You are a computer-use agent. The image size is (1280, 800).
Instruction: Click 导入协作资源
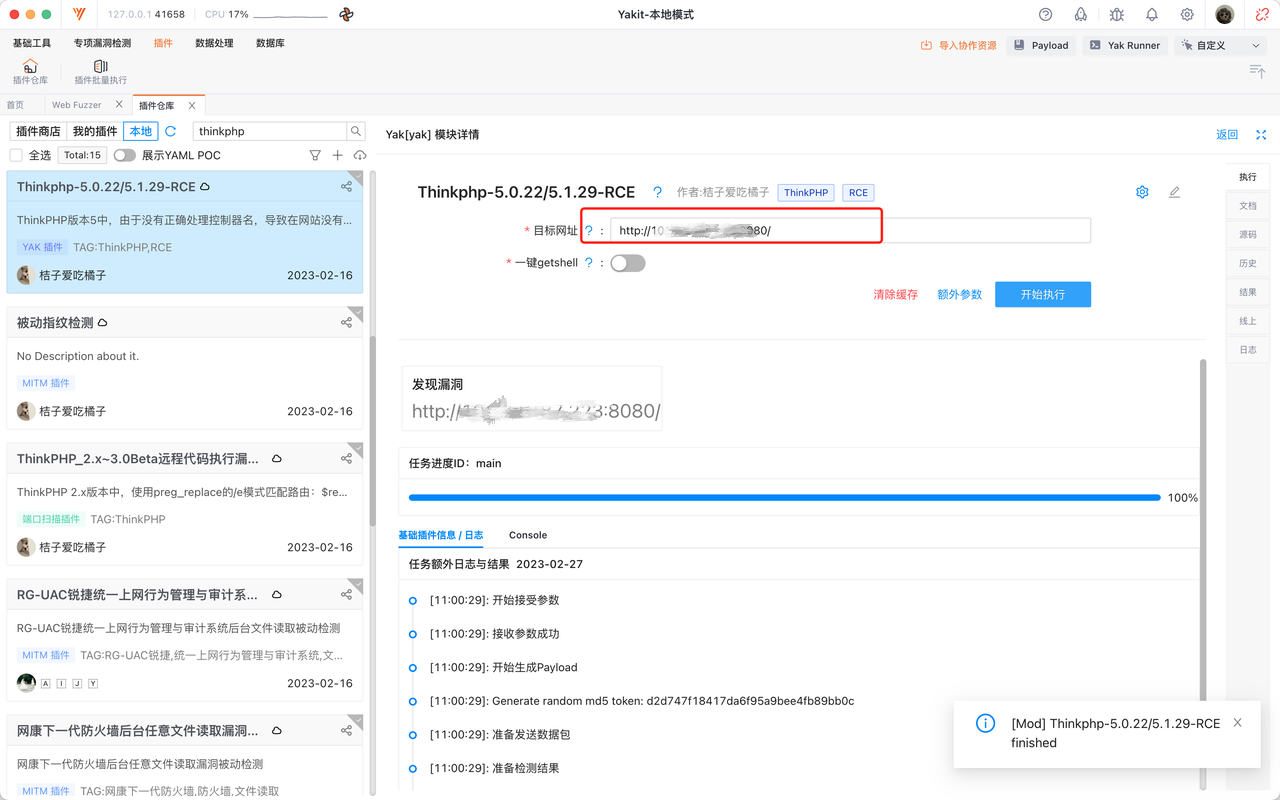pyautogui.click(x=959, y=45)
